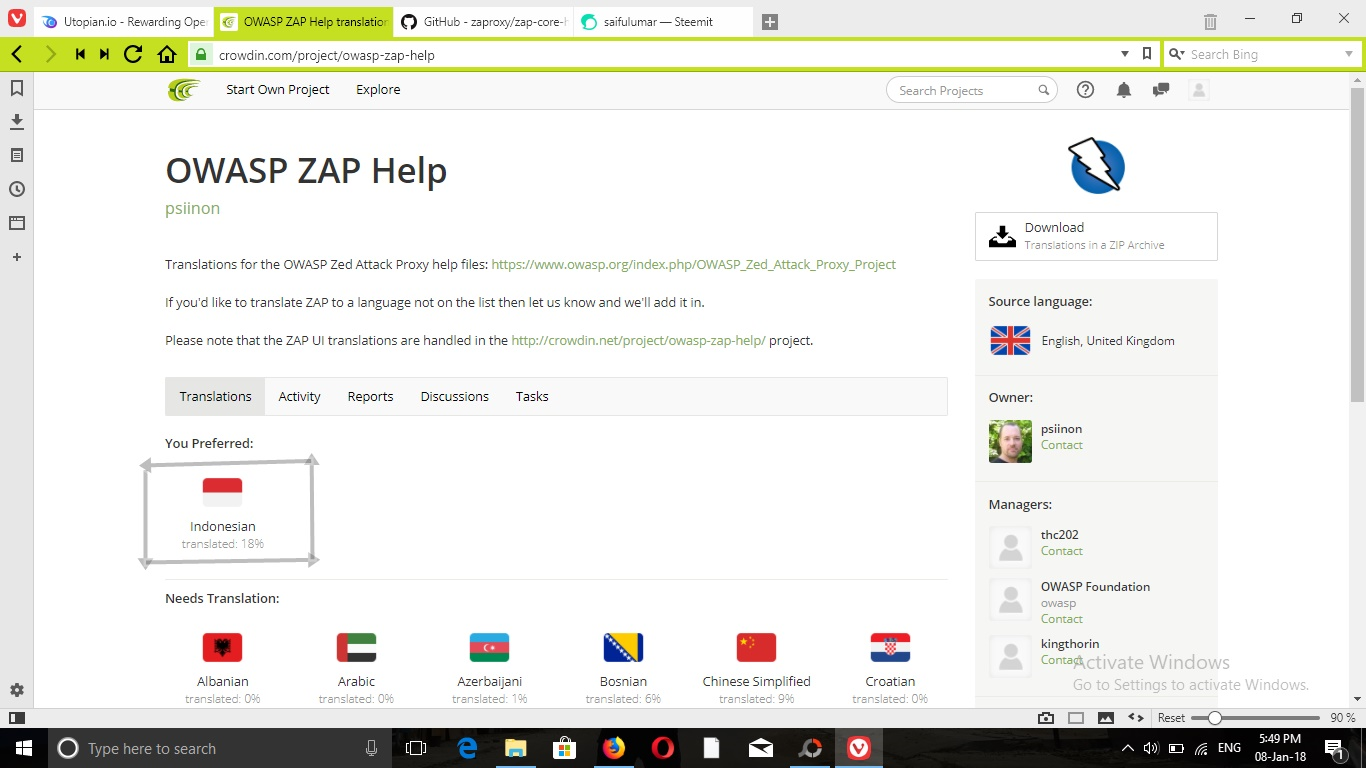Select the Indonesian language flag
This screenshot has height=768, width=1366.
(223, 492)
